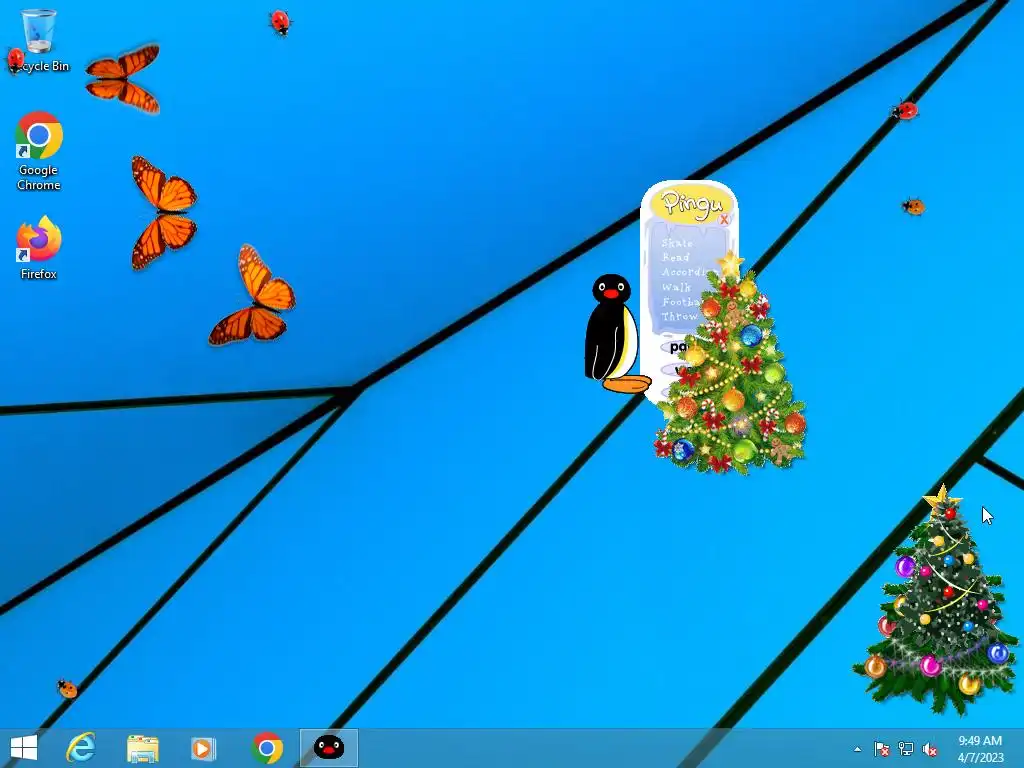Select Read in the Pingu menu

(675, 257)
